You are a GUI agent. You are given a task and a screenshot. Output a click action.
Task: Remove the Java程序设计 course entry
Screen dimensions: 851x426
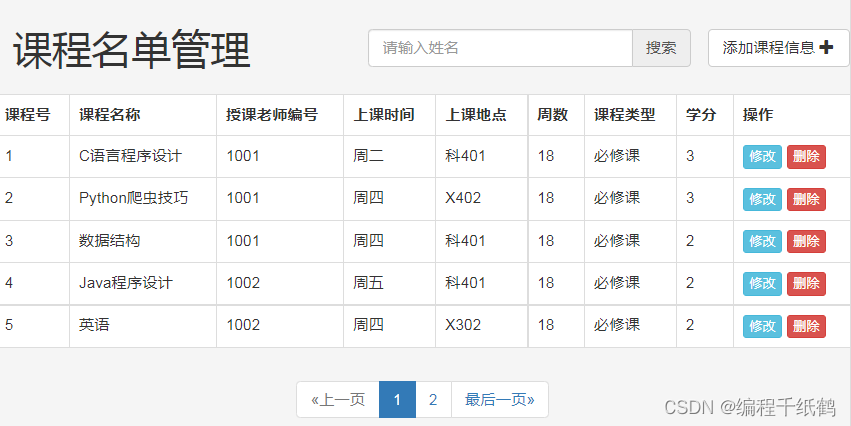click(806, 283)
